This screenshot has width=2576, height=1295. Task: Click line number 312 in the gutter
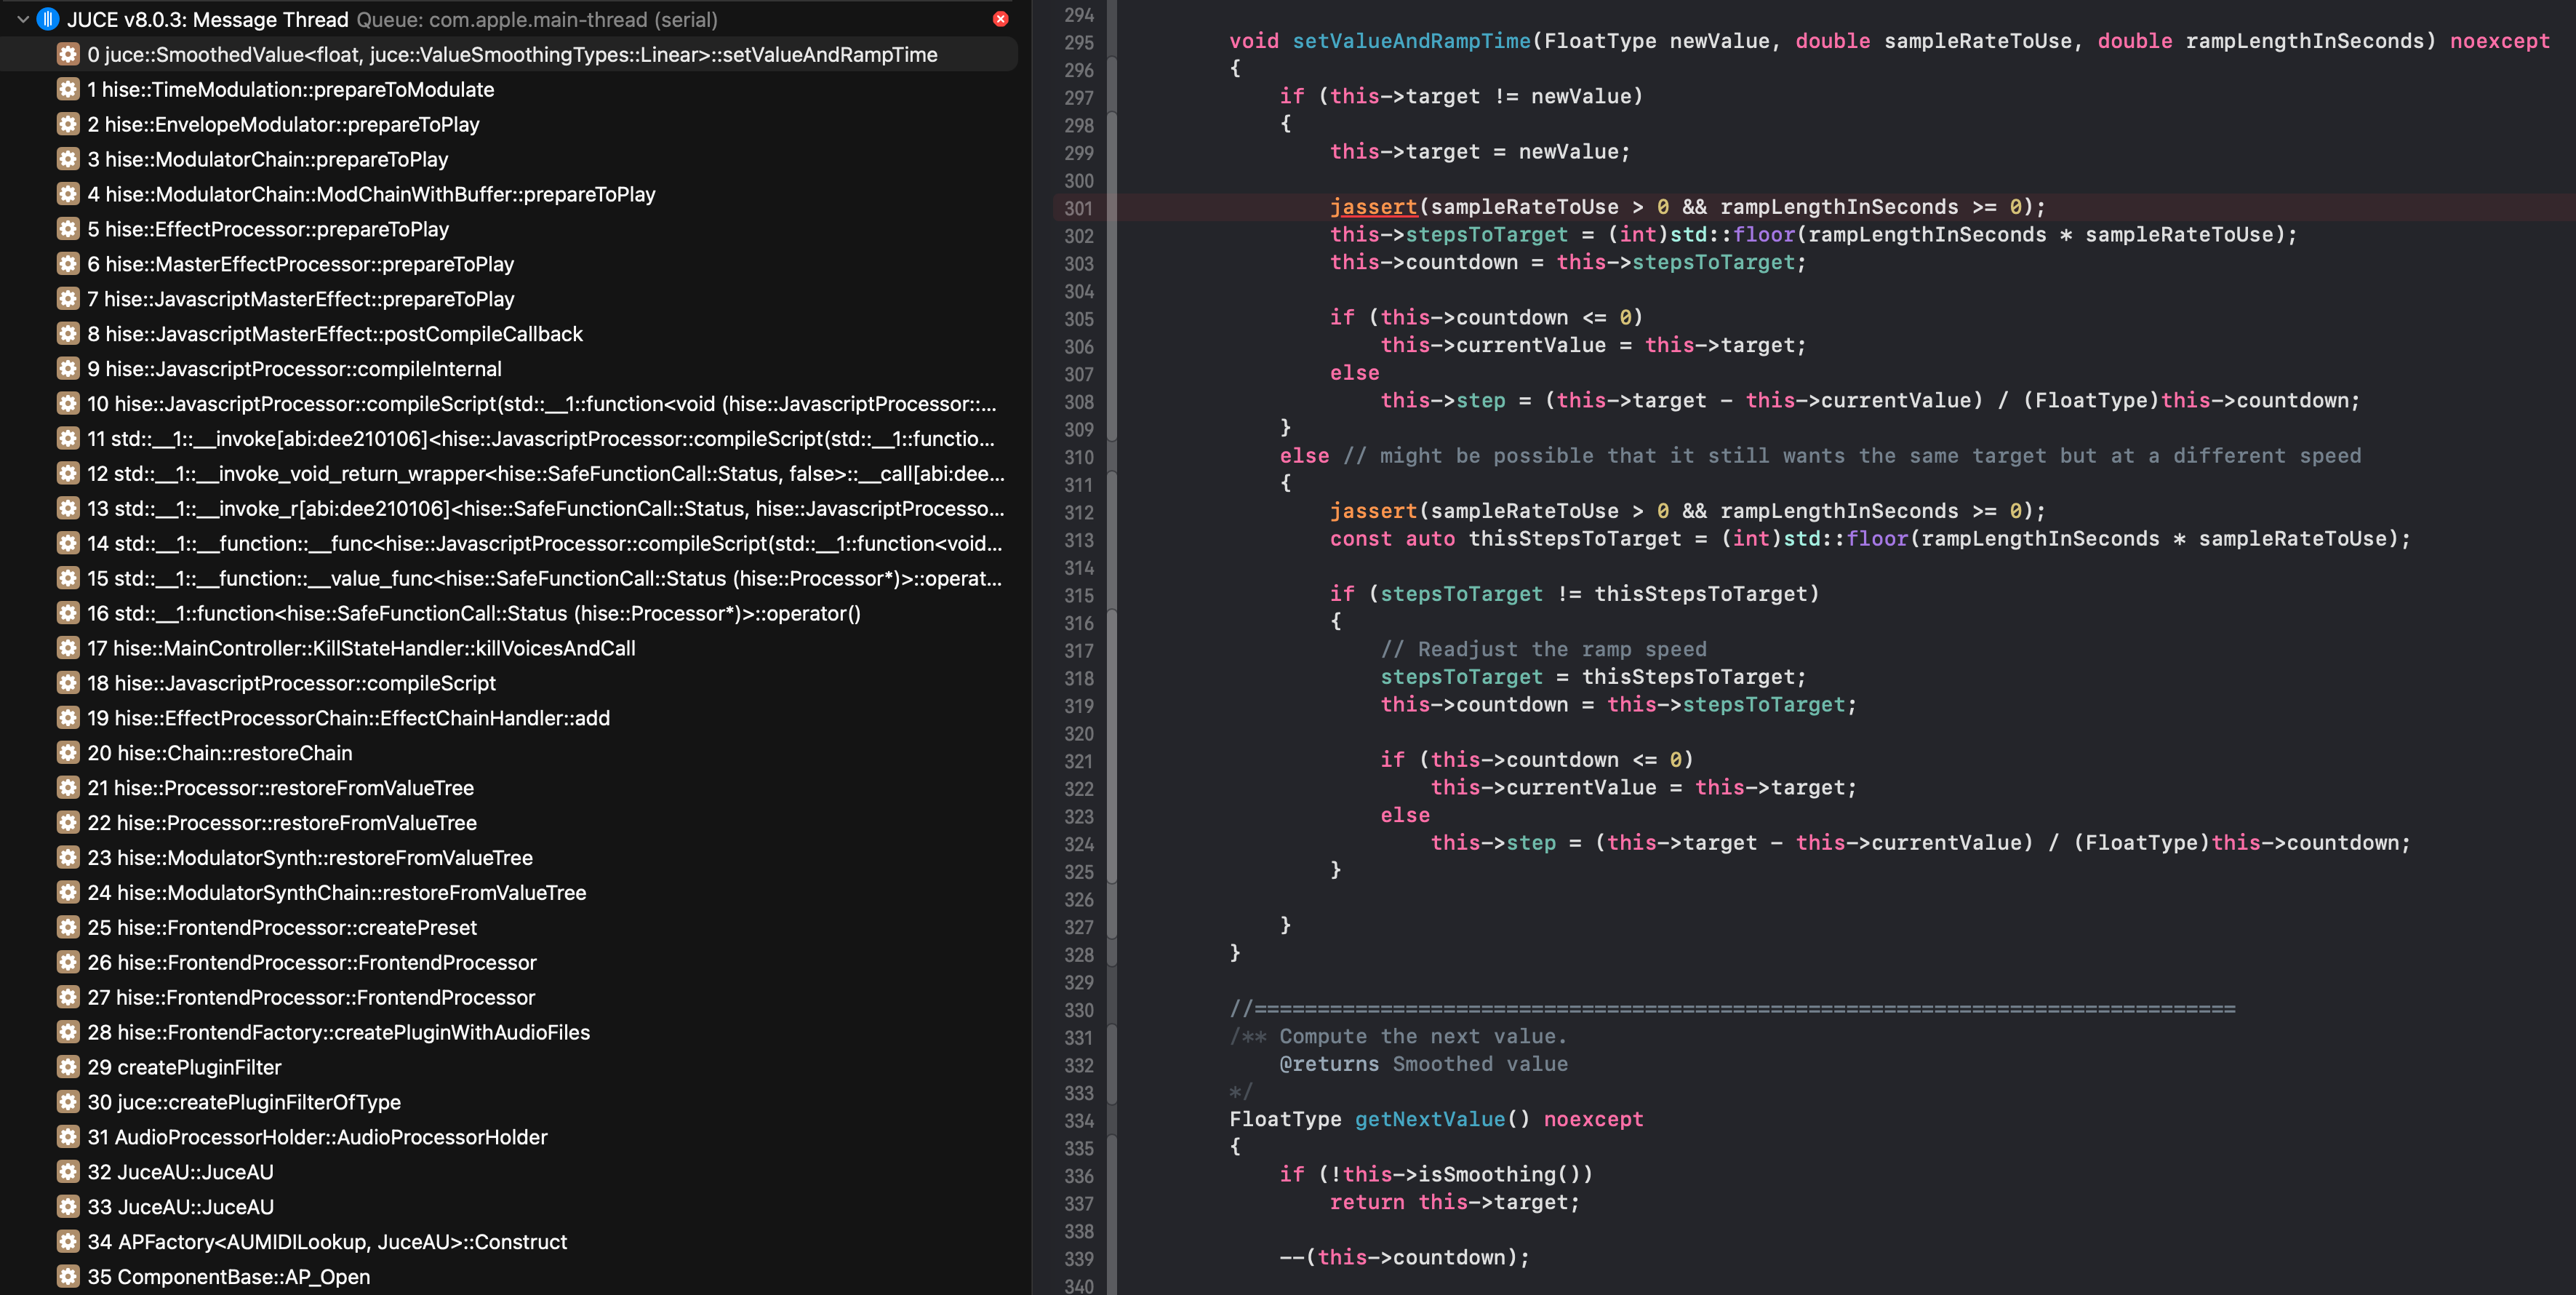pos(1078,512)
